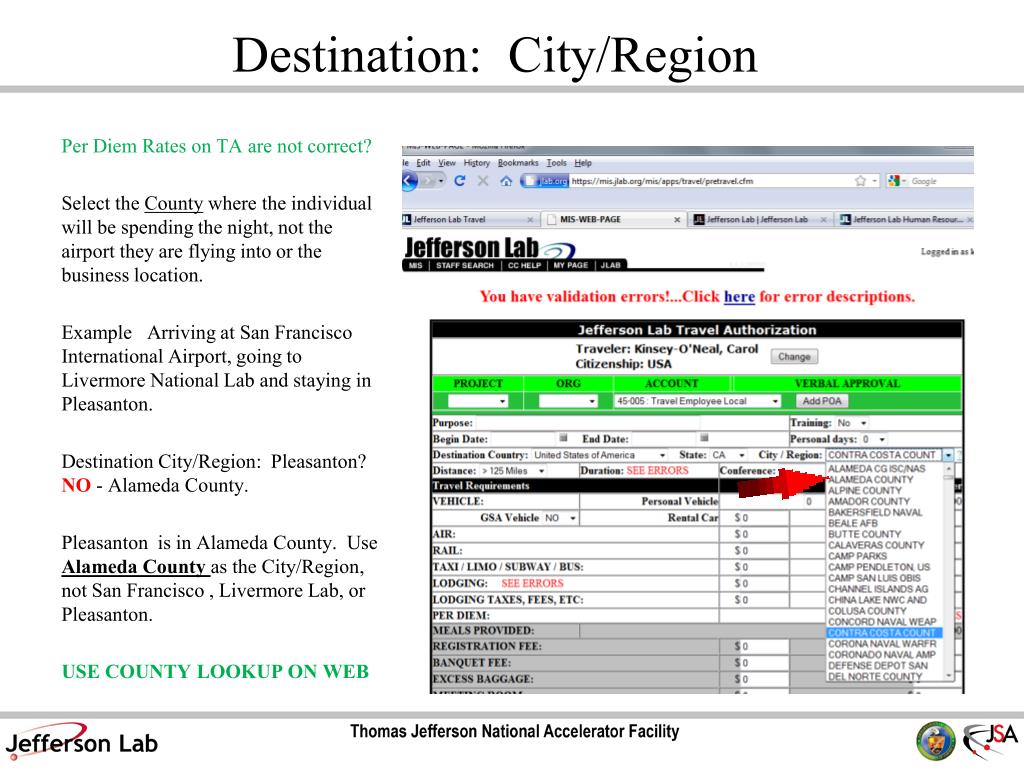The image size is (1024, 768).
Task: Click the STAFF SEARCH navigation link
Action: pos(464,265)
